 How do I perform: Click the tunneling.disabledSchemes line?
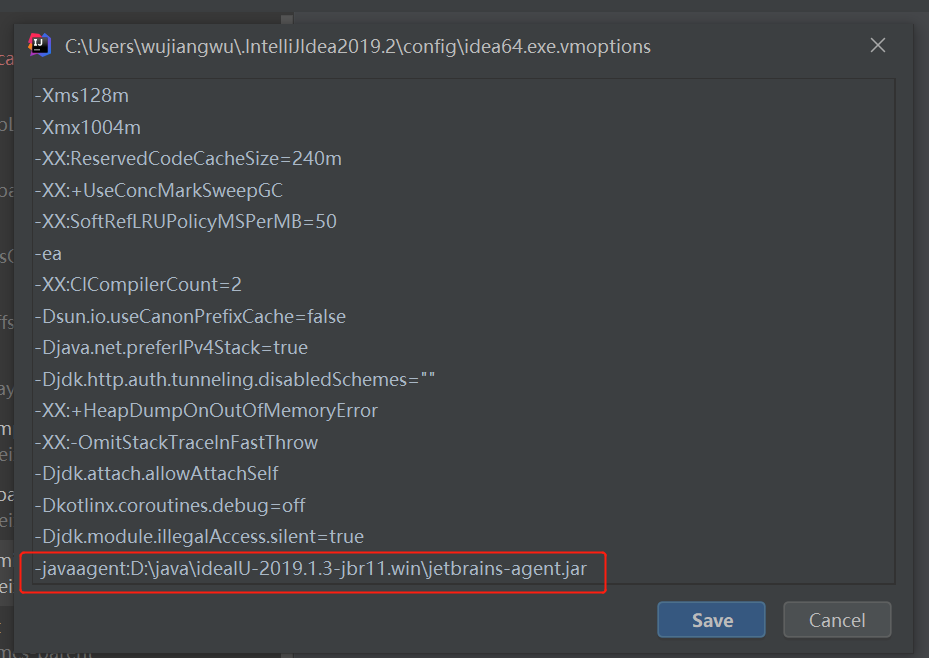[x=235, y=379]
